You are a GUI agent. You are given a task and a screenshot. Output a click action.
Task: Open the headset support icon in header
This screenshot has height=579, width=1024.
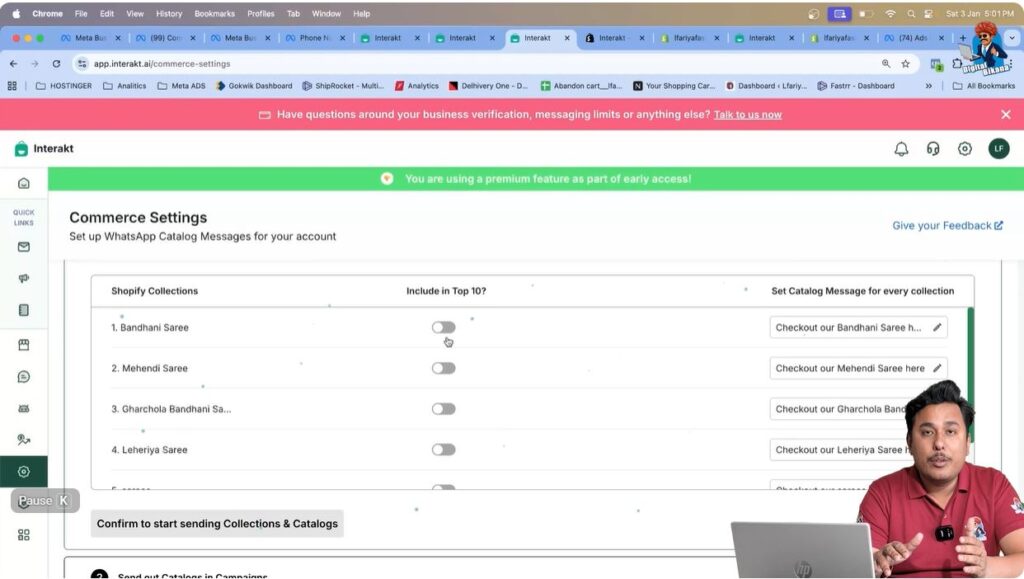(x=933, y=148)
